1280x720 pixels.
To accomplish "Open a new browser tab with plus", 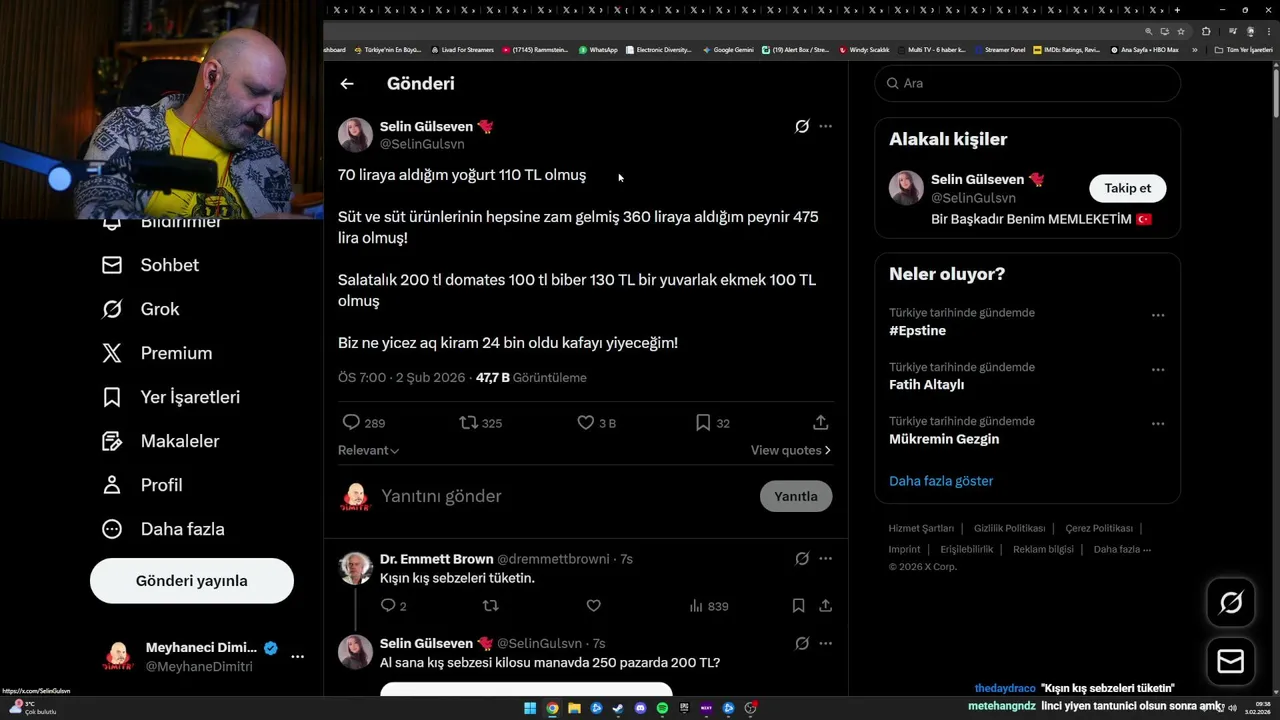I will [1178, 10].
